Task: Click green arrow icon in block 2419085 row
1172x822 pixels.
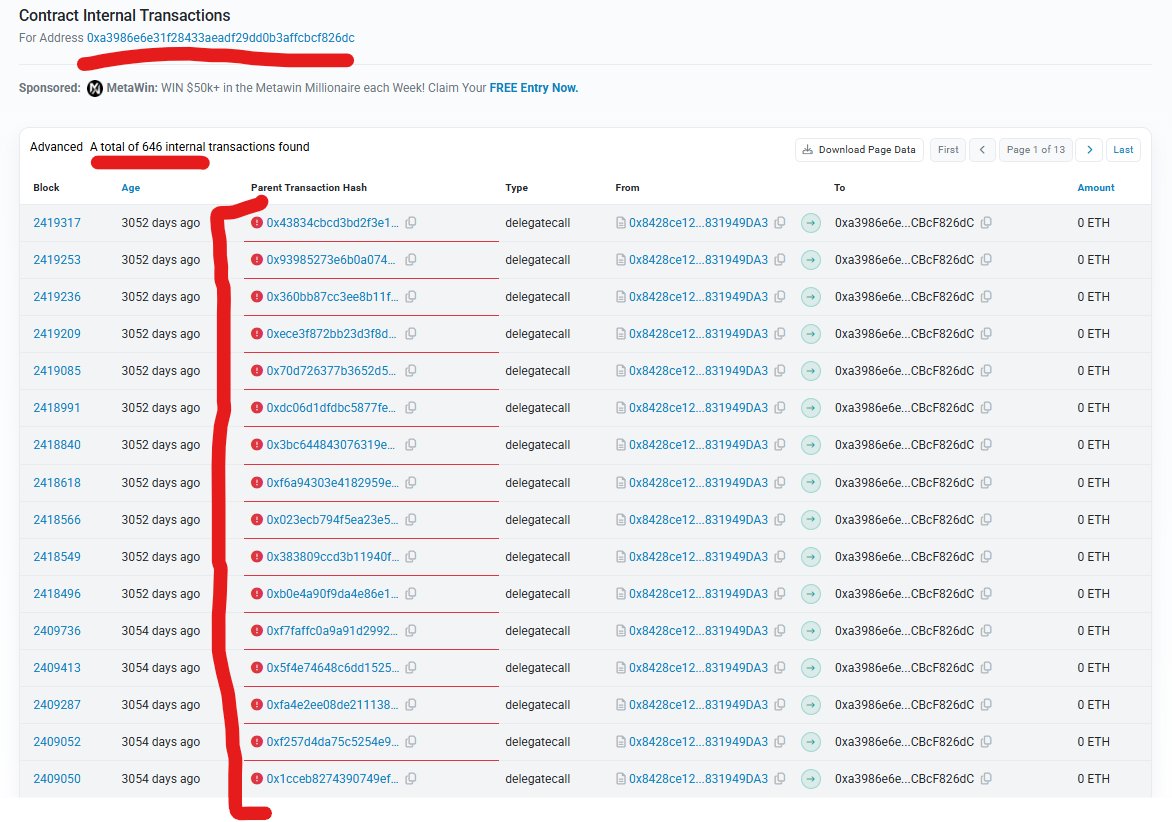Action: 810,371
